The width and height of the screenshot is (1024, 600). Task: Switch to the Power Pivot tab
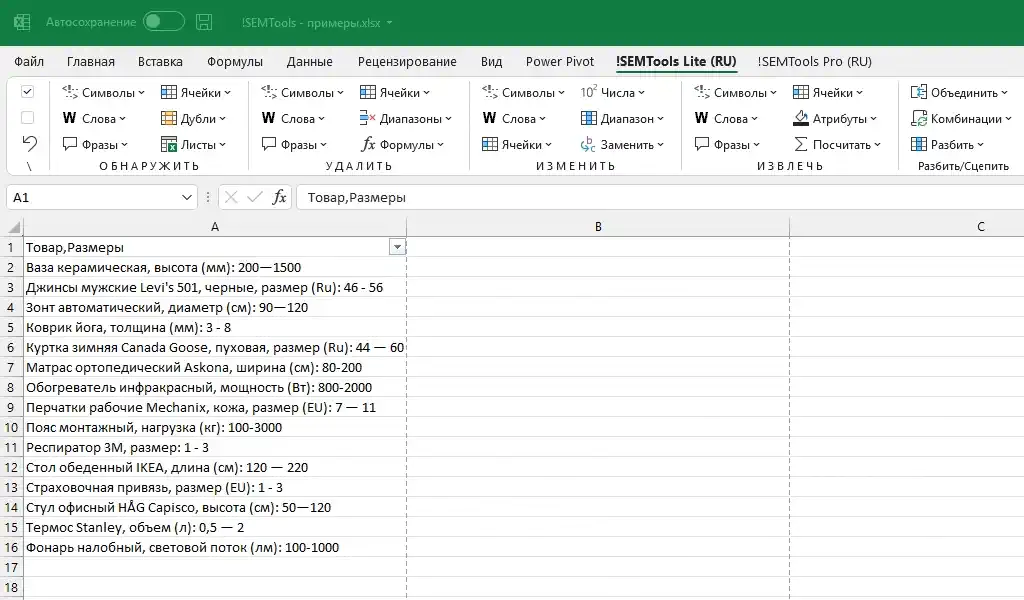(560, 61)
